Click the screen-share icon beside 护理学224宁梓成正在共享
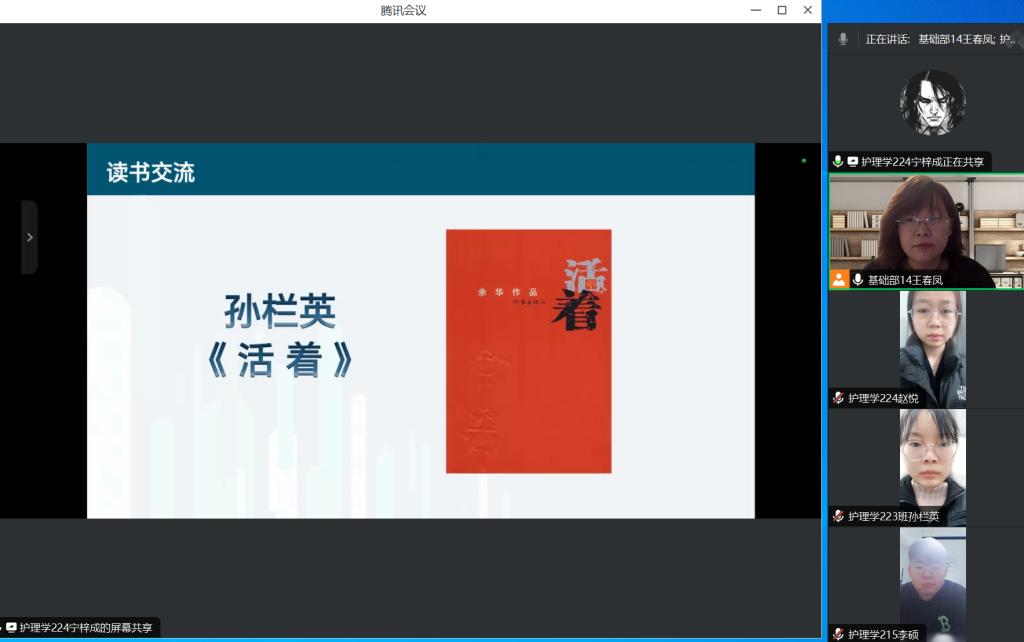The image size is (1024, 642). click(x=853, y=161)
